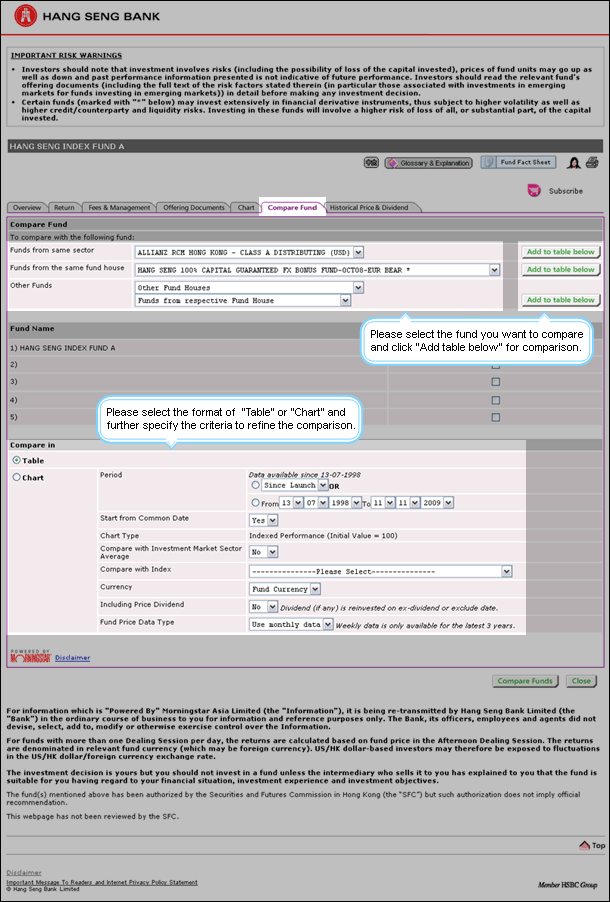Click the Compare Funds button
The width and height of the screenshot is (610, 902).
525,681
